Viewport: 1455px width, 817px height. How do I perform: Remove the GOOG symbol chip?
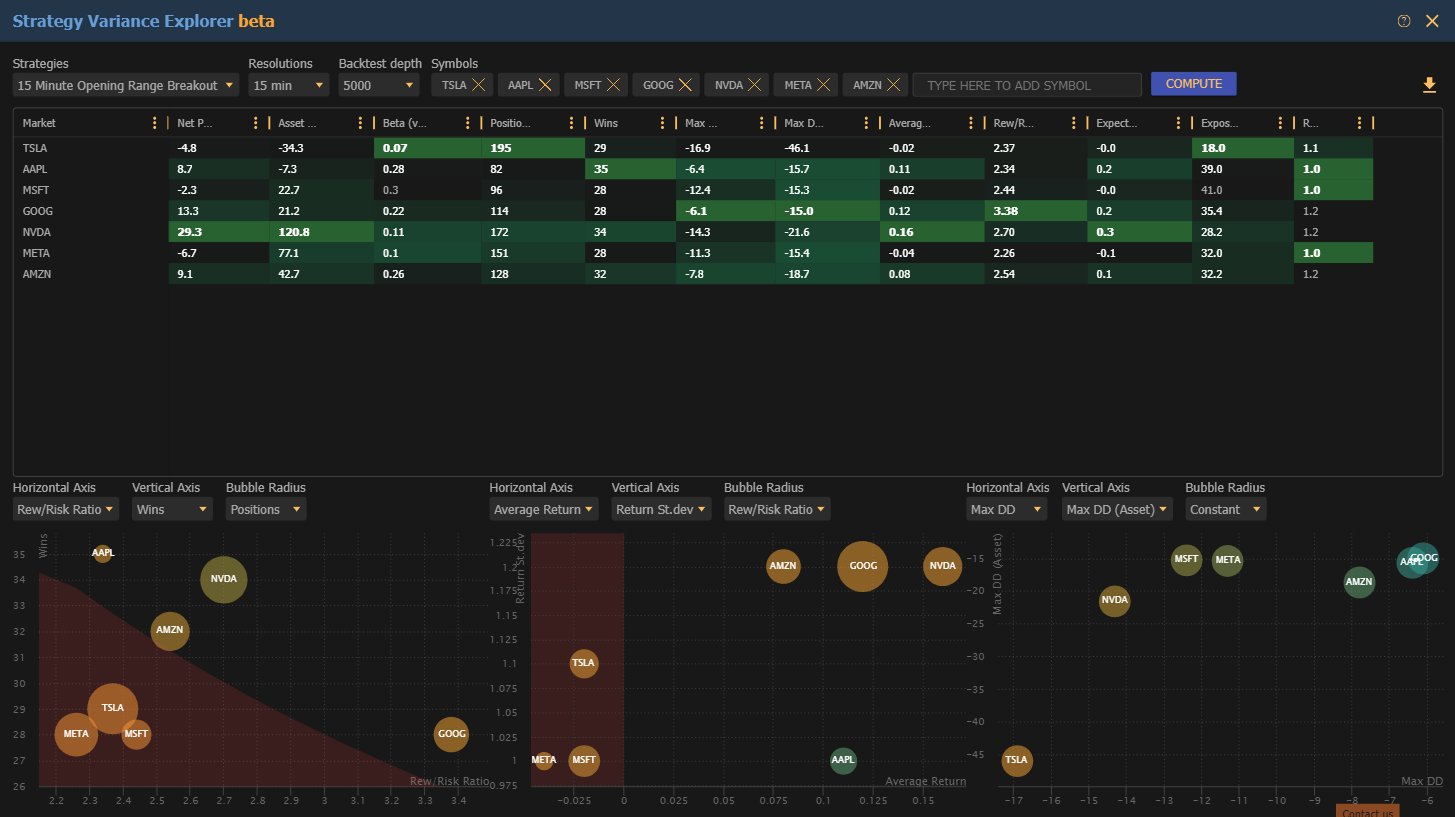[685, 85]
